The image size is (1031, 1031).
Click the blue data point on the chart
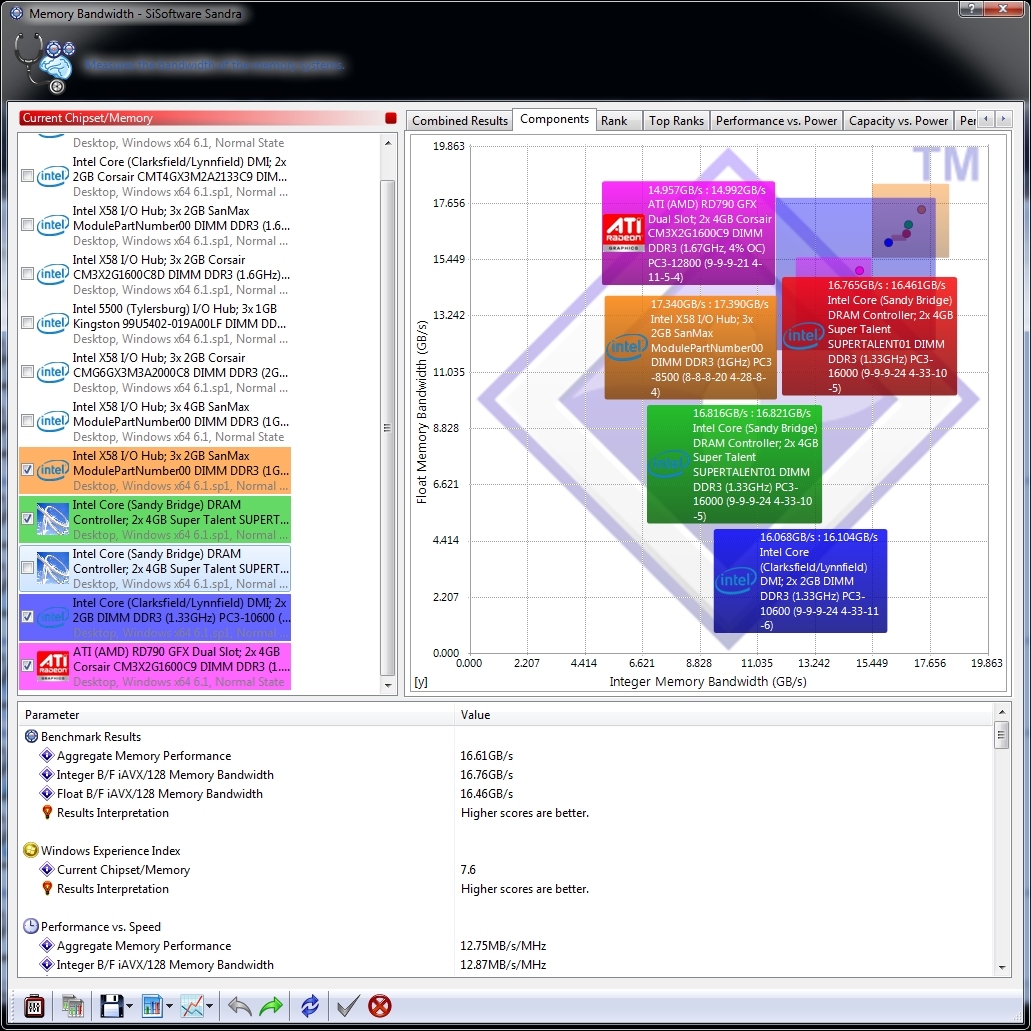[888, 243]
